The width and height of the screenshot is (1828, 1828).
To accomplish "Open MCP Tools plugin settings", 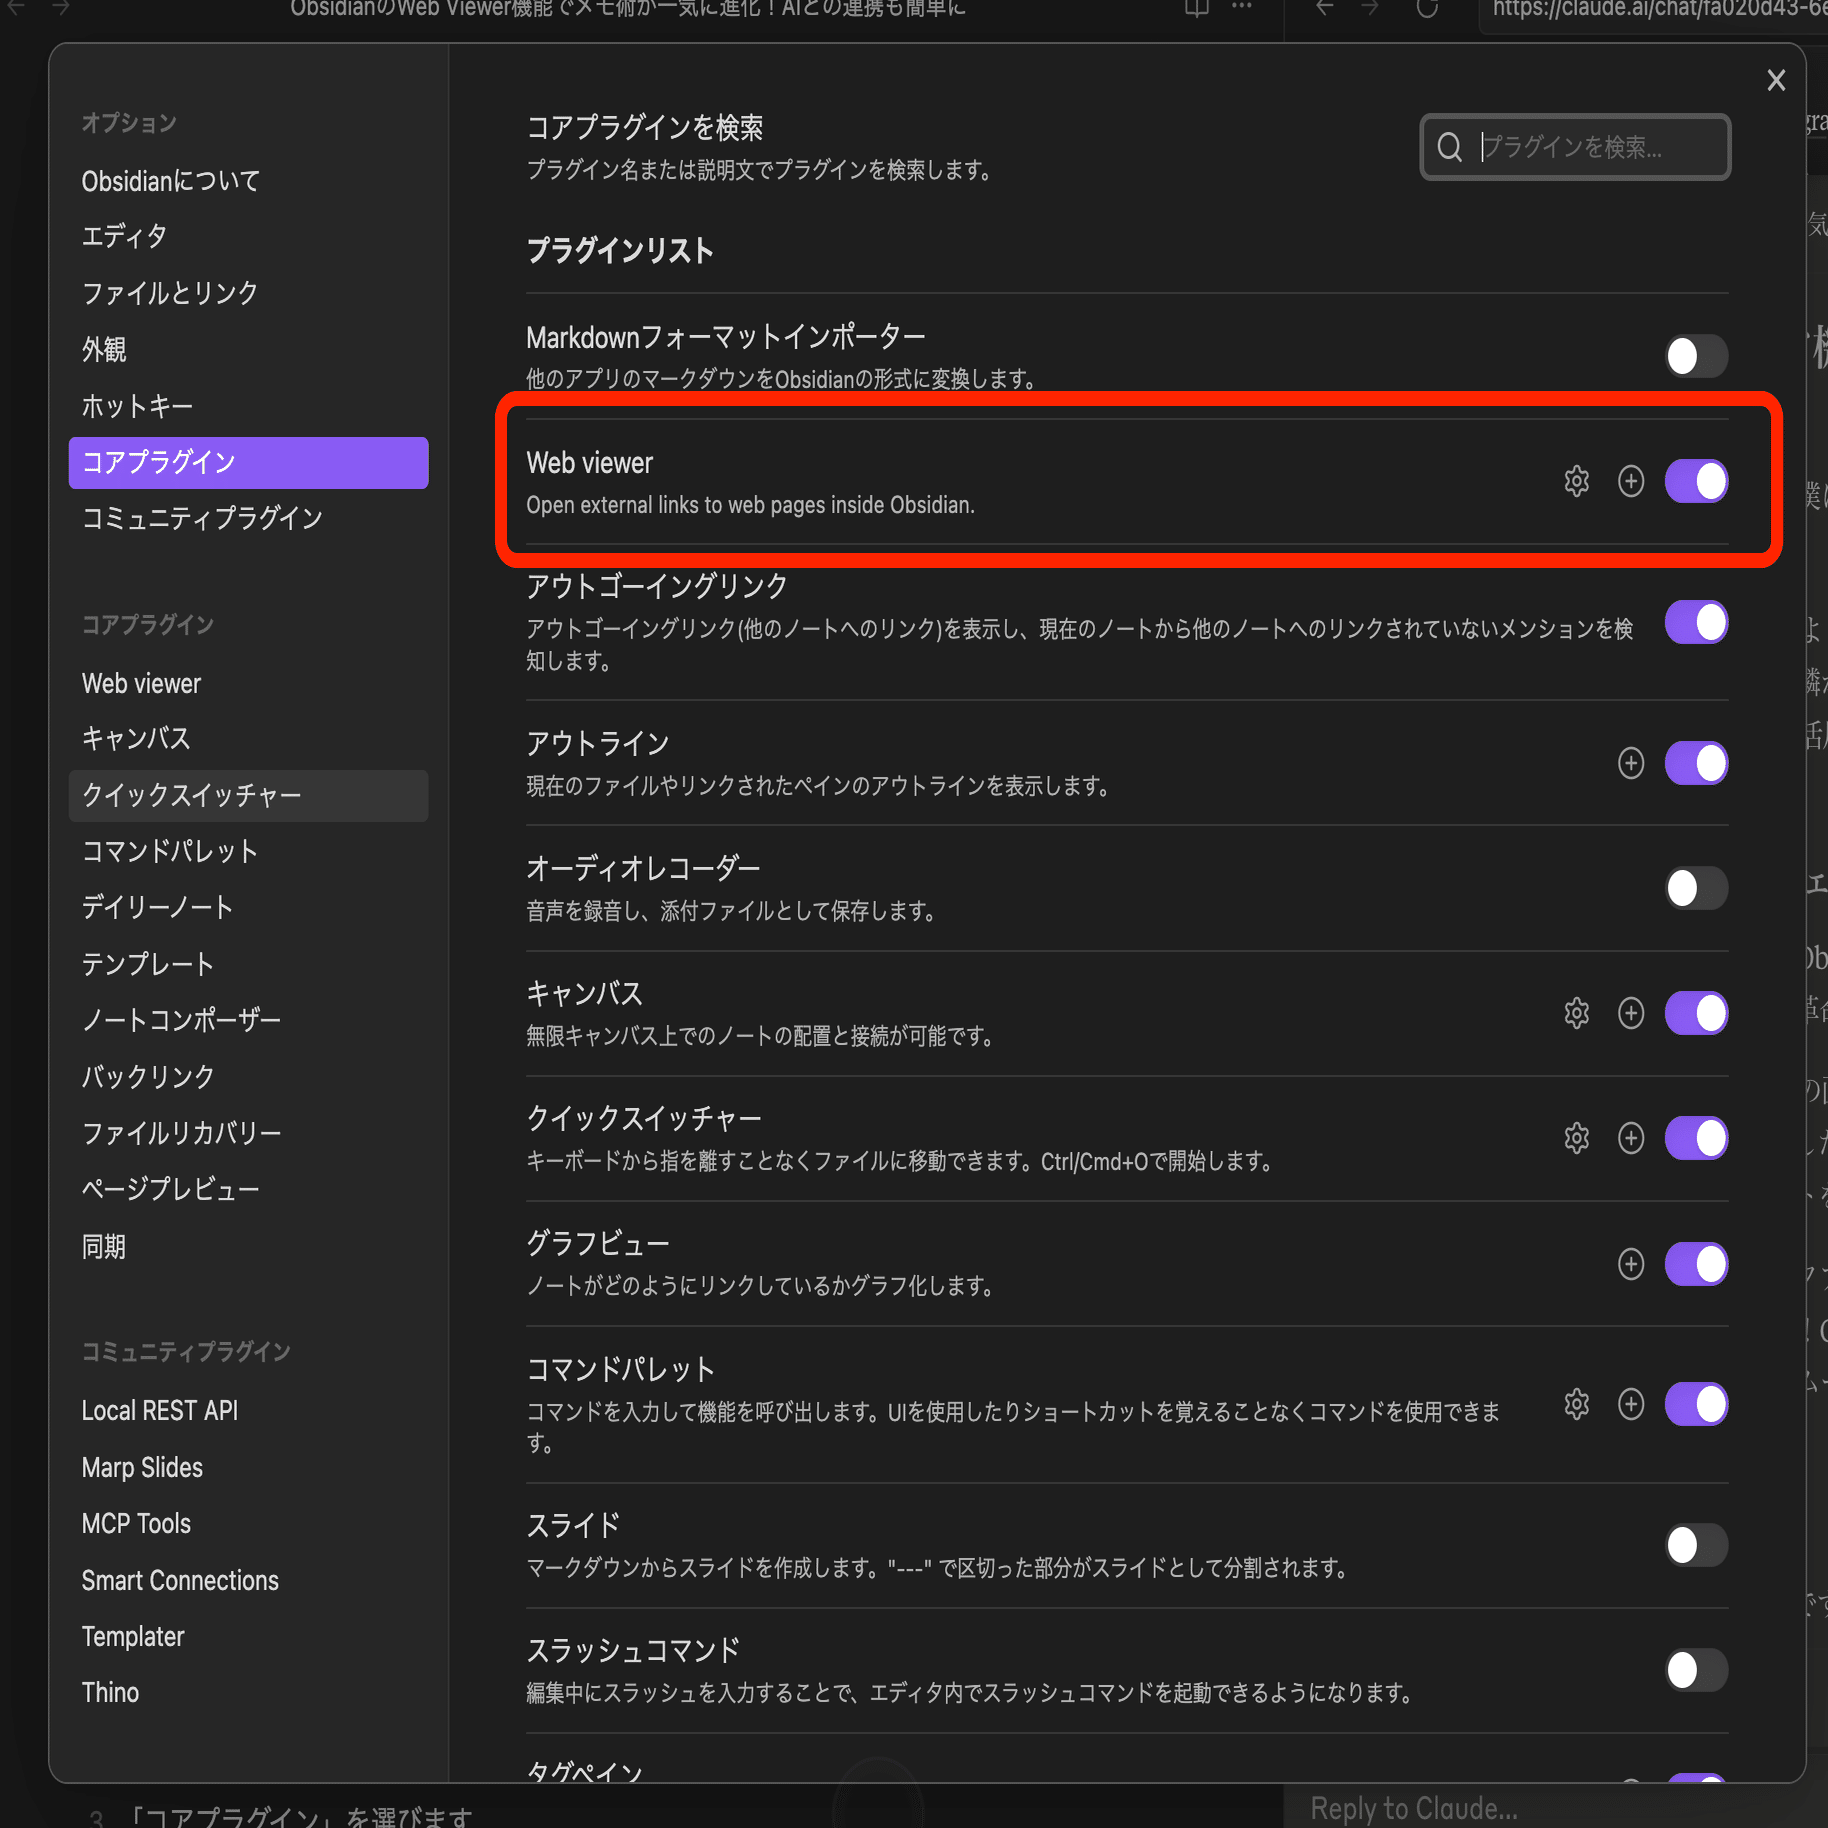I will [x=248, y=1524].
